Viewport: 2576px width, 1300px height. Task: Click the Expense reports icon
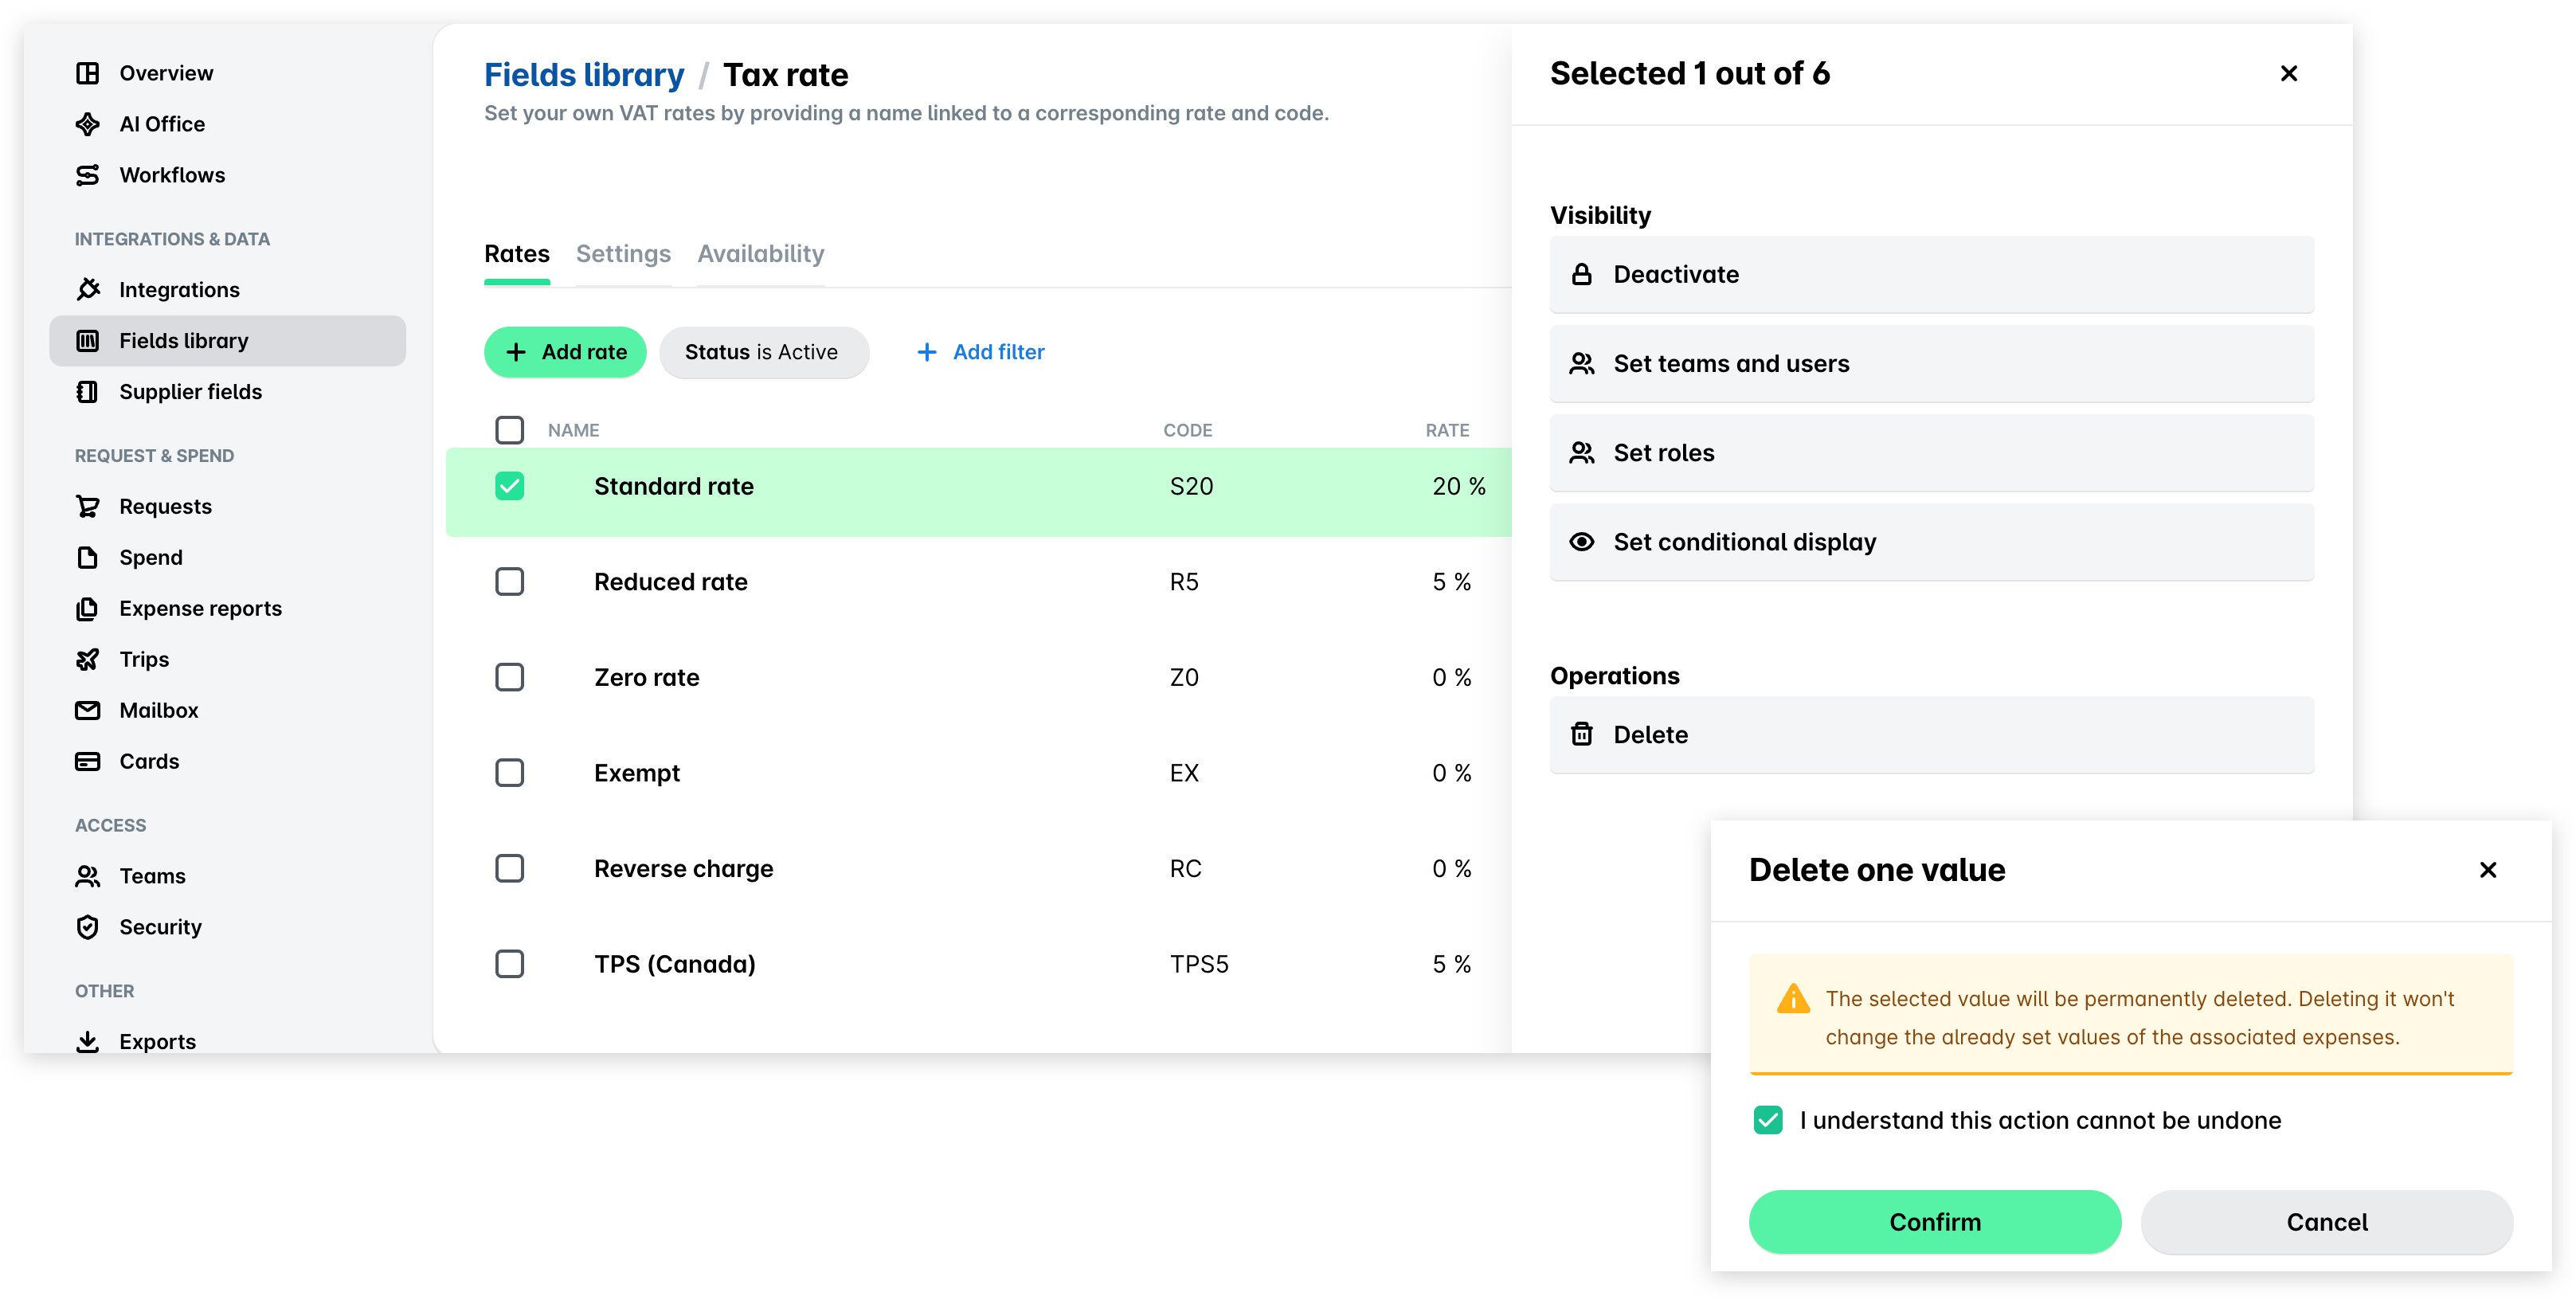tap(88, 608)
